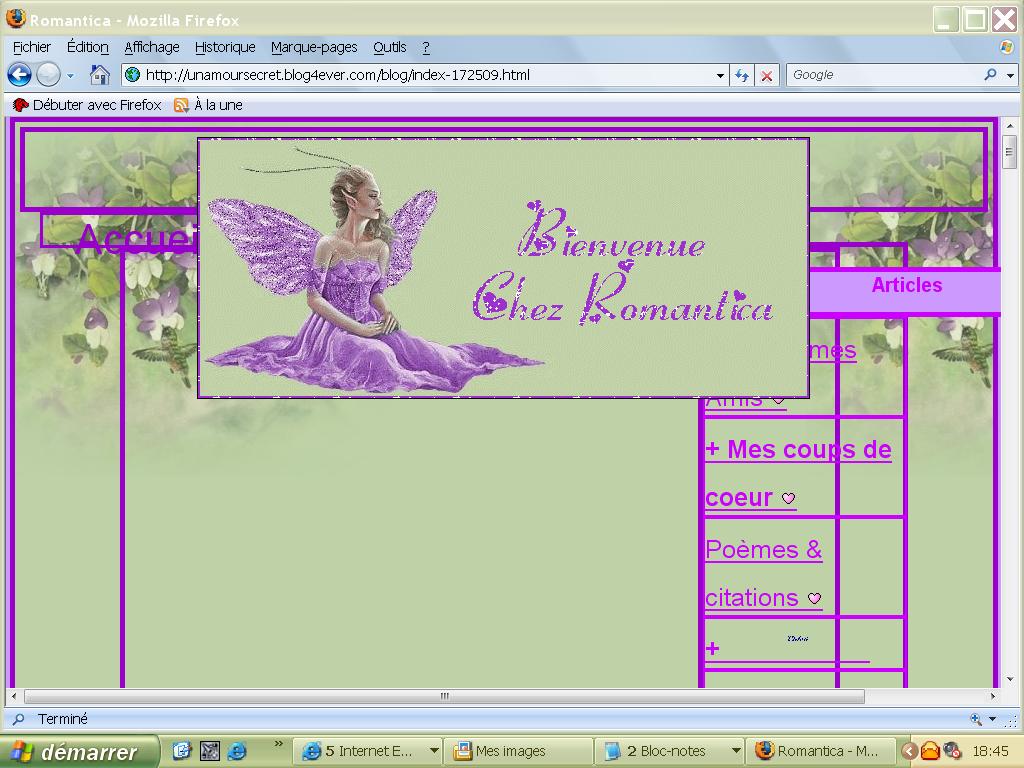Viewport: 1024px width, 768px height.
Task: Click the vertical scrollbar down arrow
Action: 1010,680
